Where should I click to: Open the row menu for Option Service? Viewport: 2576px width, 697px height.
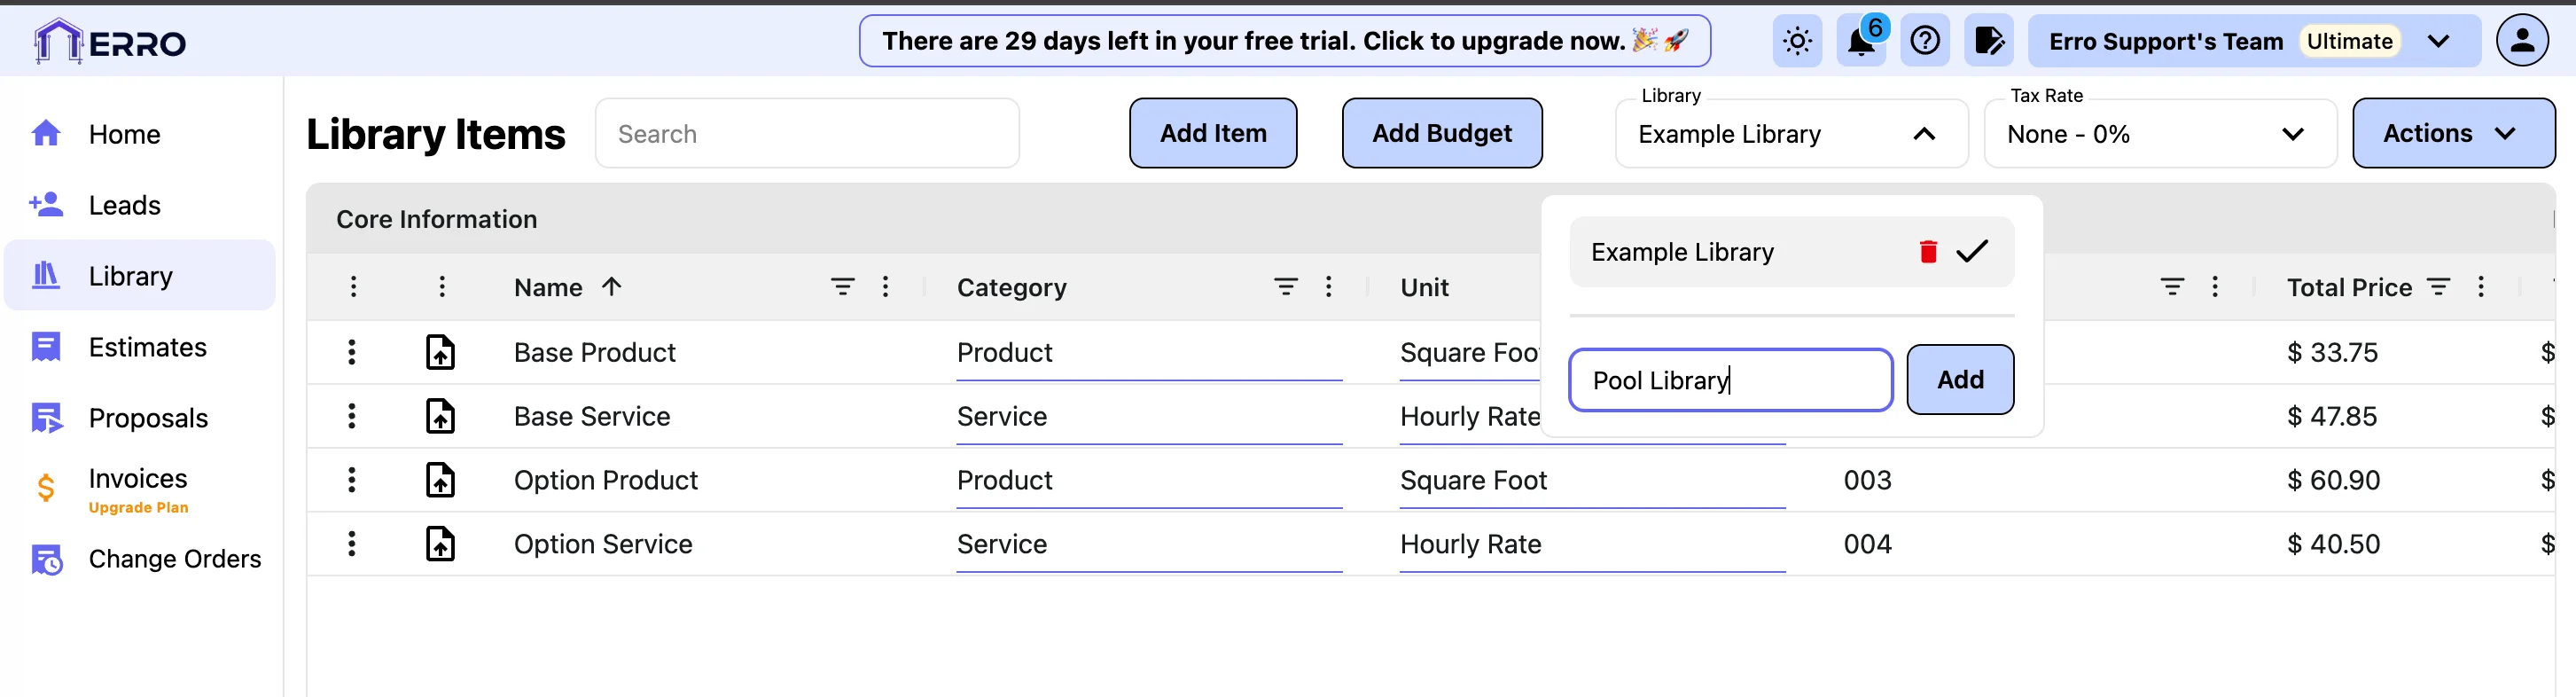pos(352,544)
